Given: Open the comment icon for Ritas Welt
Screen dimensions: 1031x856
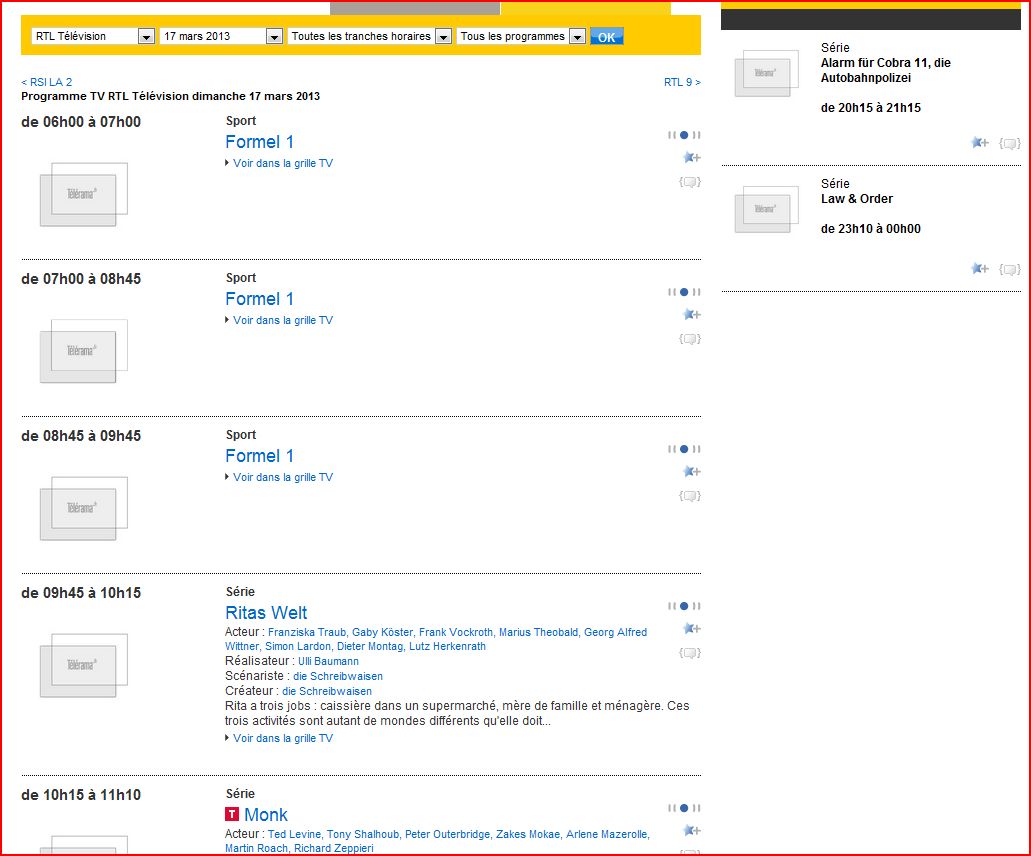Looking at the screenshot, I should tap(689, 653).
